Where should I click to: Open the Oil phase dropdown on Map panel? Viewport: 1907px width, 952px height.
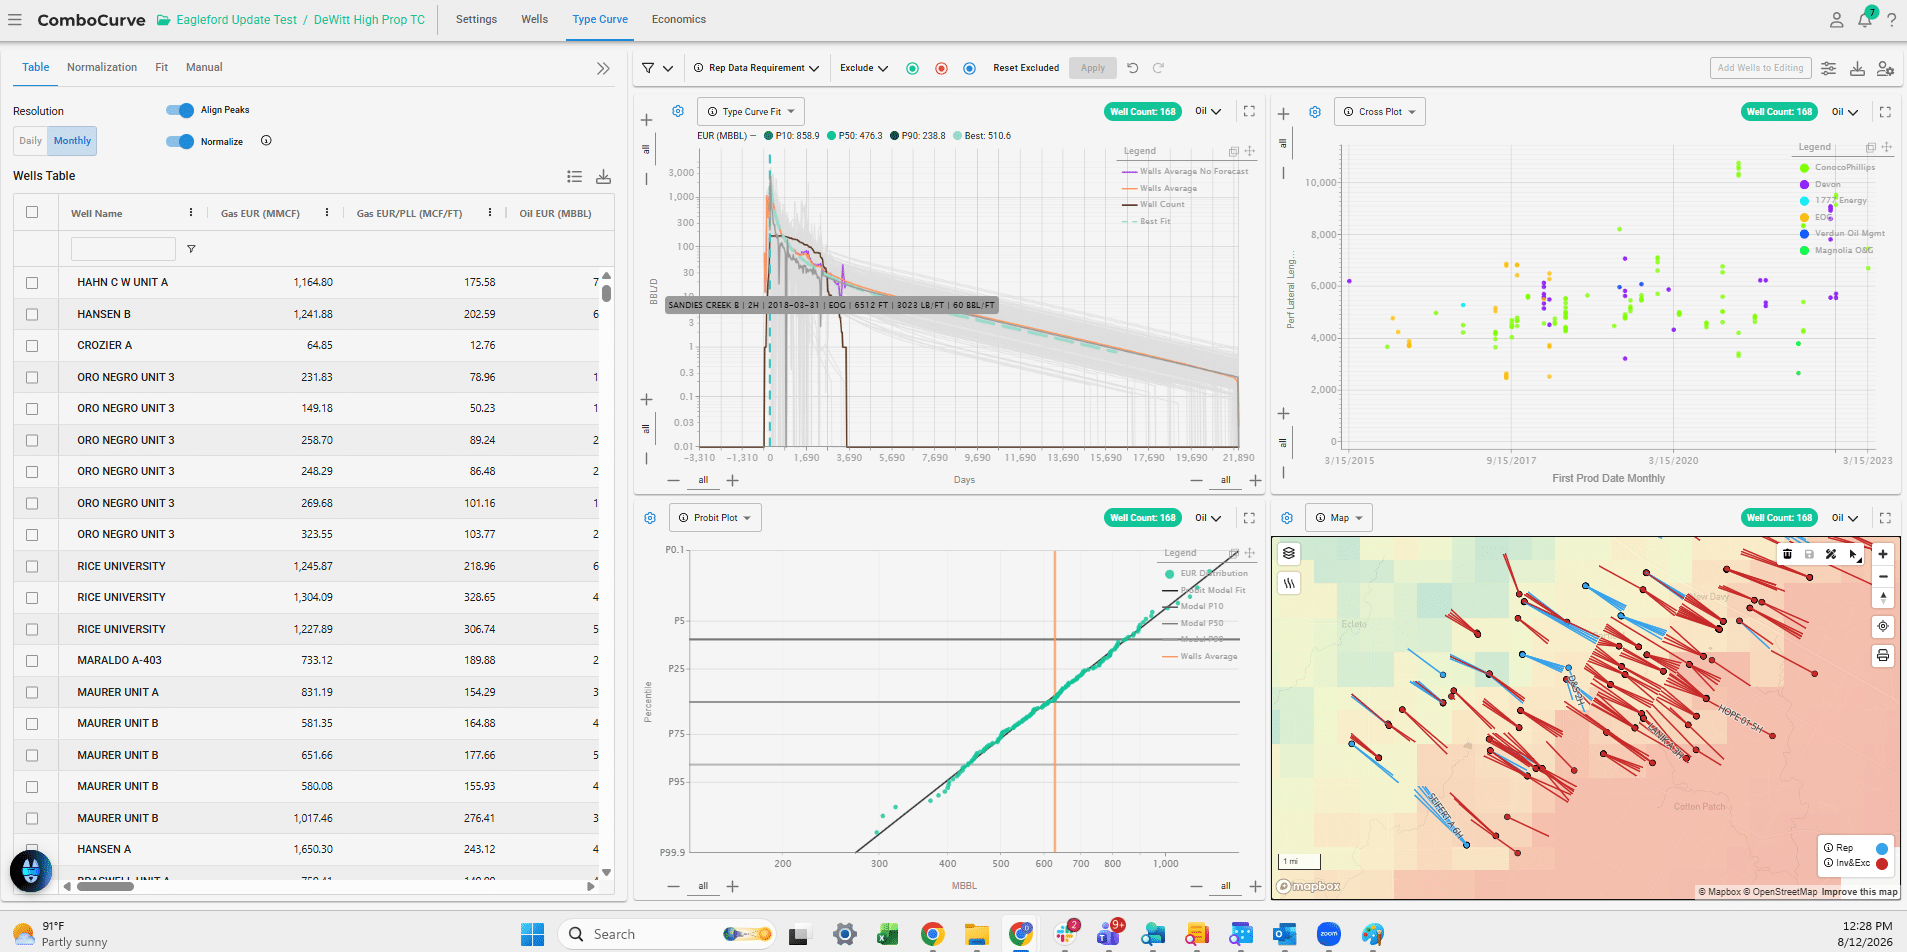tap(1845, 518)
